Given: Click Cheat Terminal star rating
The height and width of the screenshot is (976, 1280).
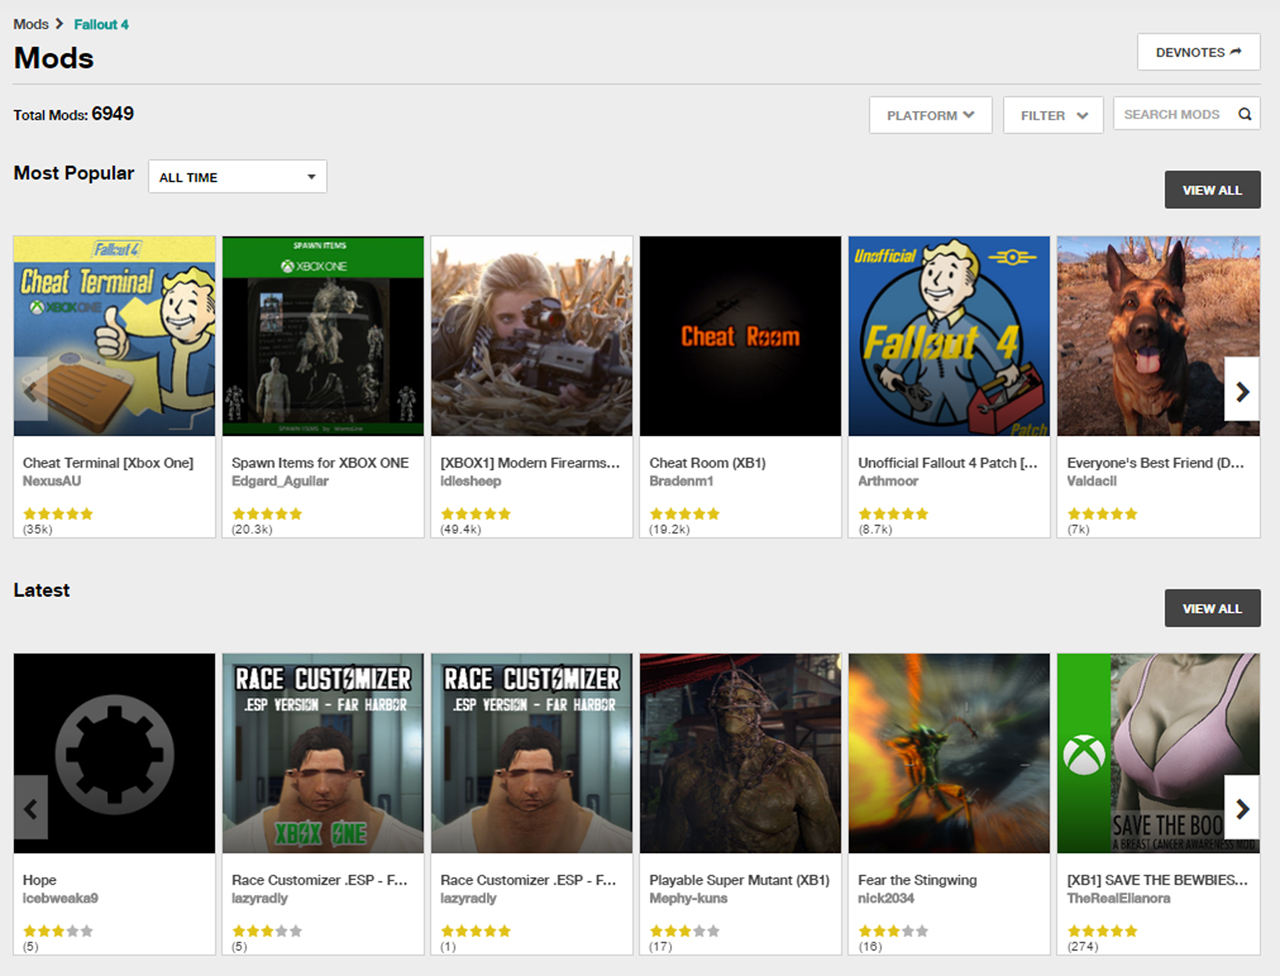Looking at the screenshot, I should point(58,514).
